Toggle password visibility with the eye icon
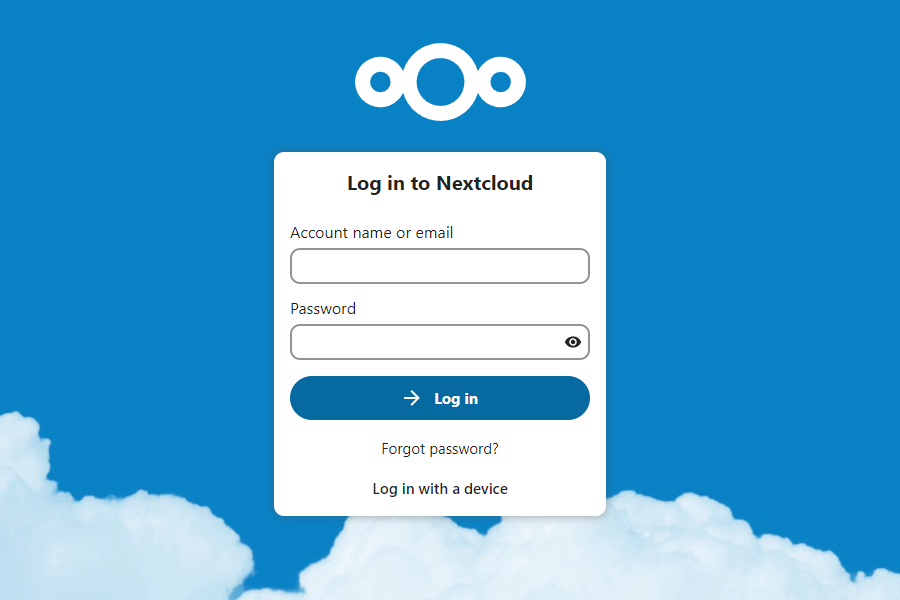This screenshot has width=900, height=600. point(573,342)
